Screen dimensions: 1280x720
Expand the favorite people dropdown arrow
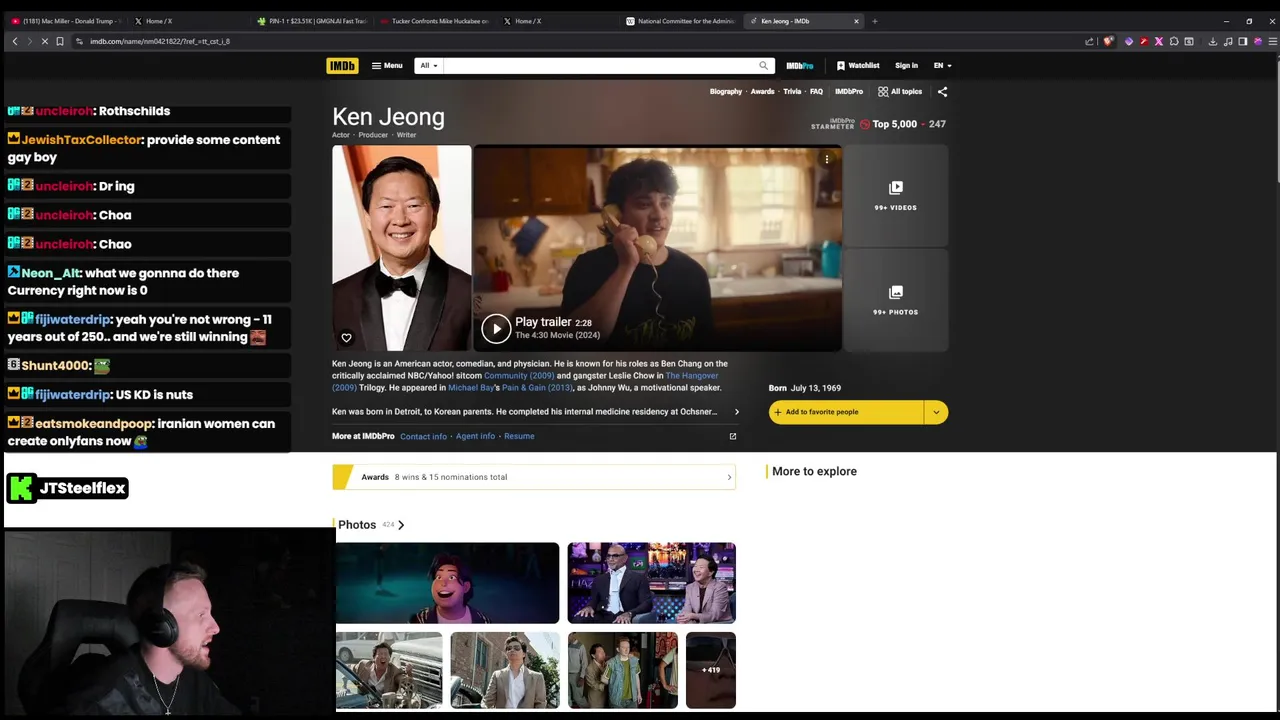[936, 412]
